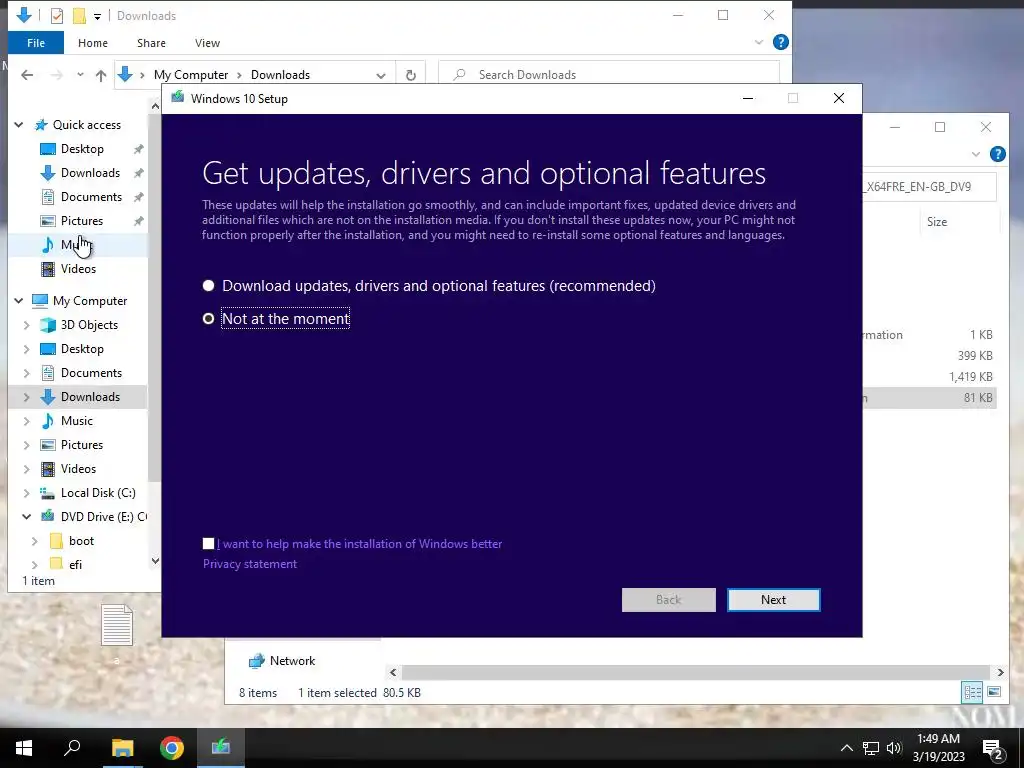Screen dimensions: 1024x768
Task: Open the Share ribbon tab
Action: (x=151, y=43)
